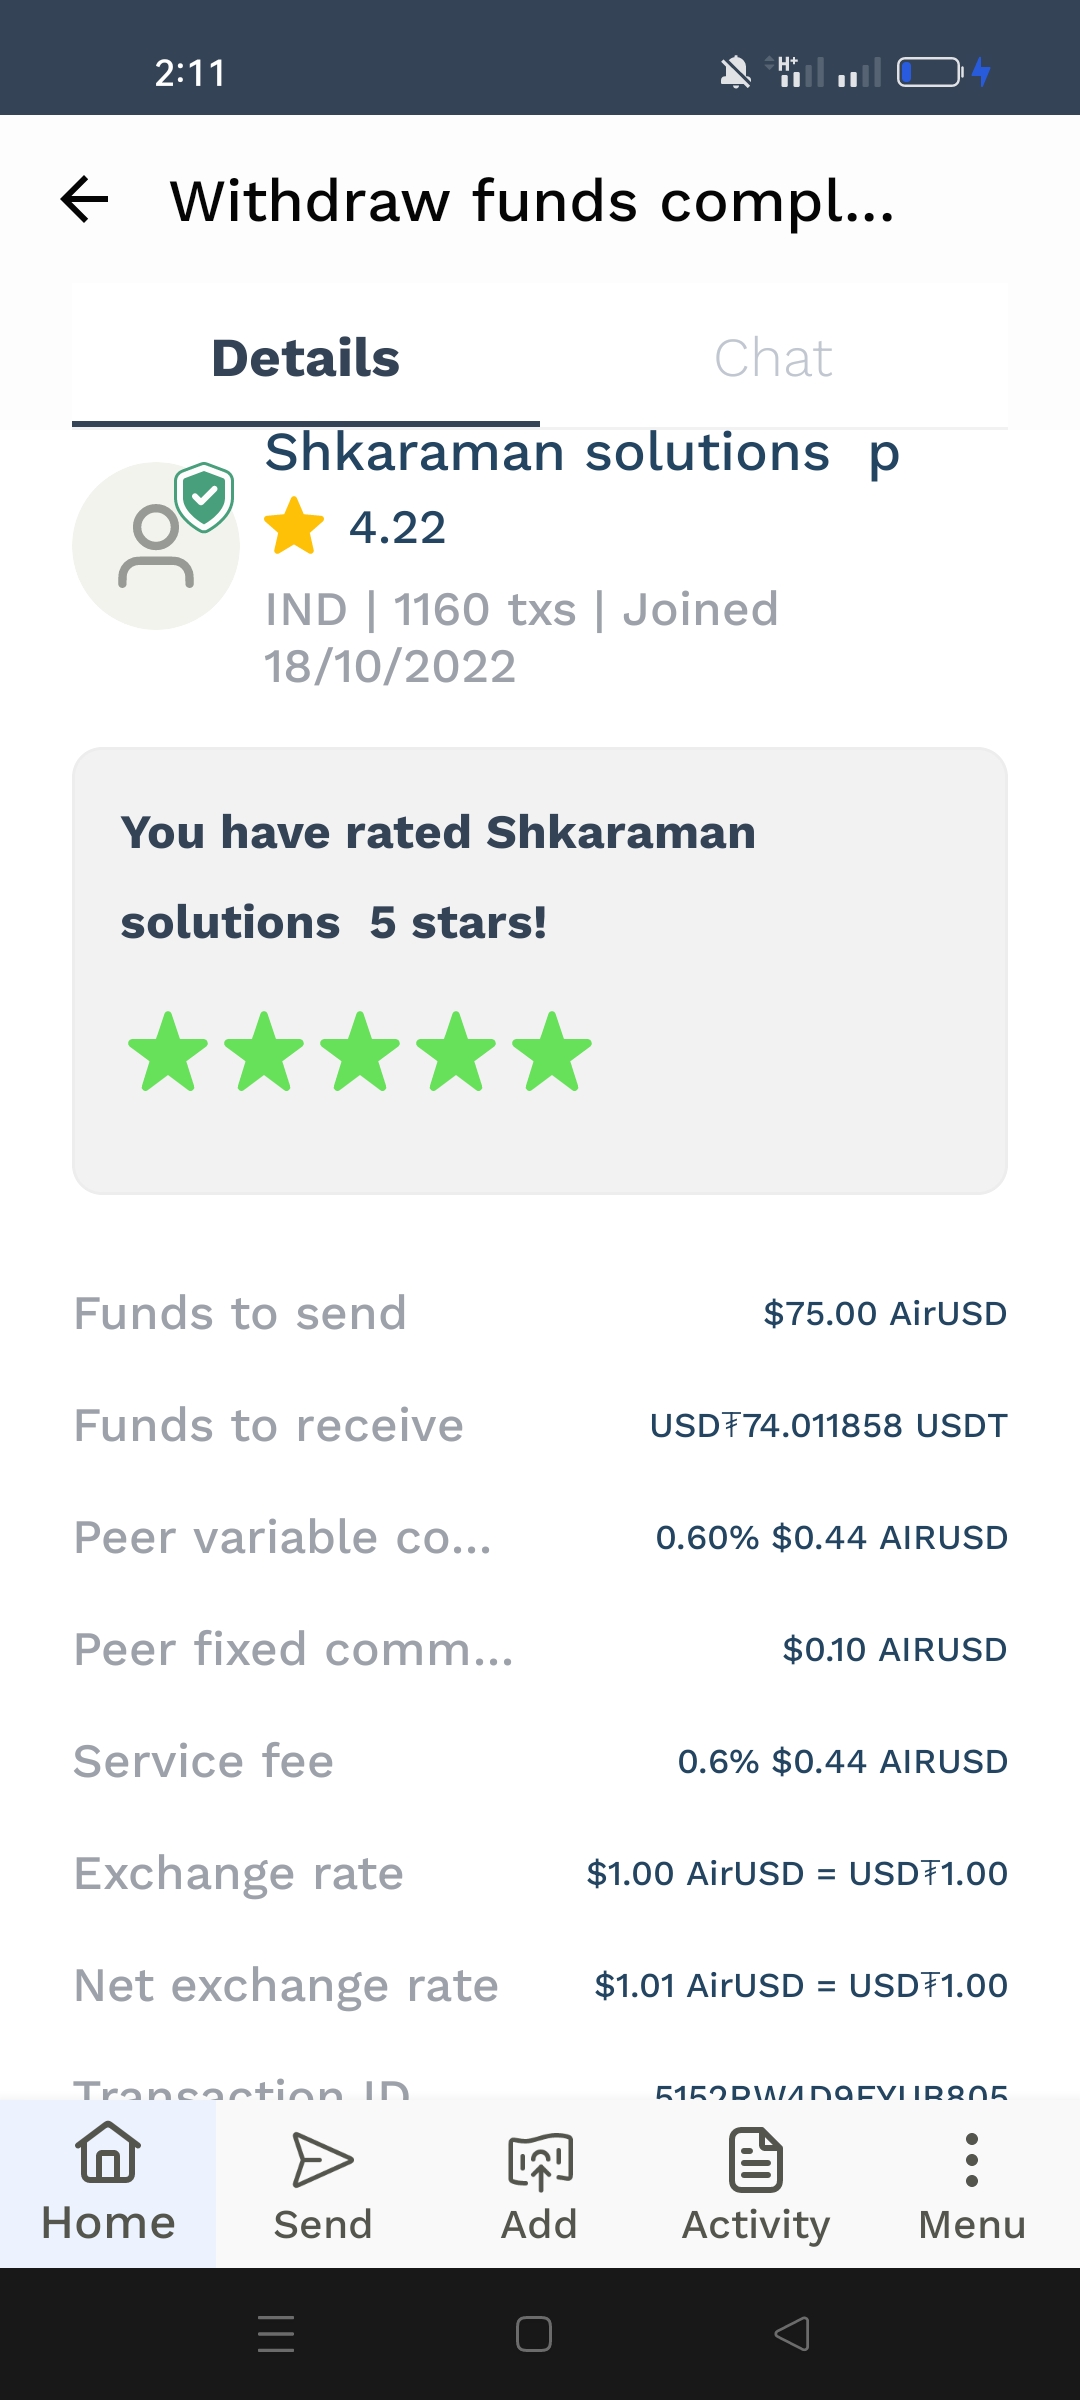1080x2400 pixels.
Task: Tap the Funds to send amount
Action: tap(884, 1313)
